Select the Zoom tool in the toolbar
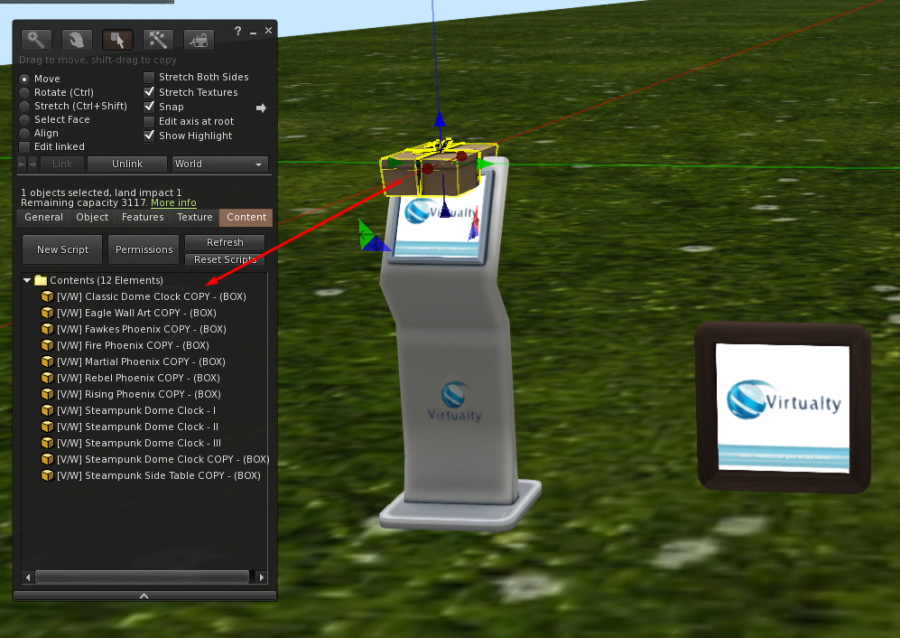This screenshot has height=638, width=900. (x=36, y=40)
